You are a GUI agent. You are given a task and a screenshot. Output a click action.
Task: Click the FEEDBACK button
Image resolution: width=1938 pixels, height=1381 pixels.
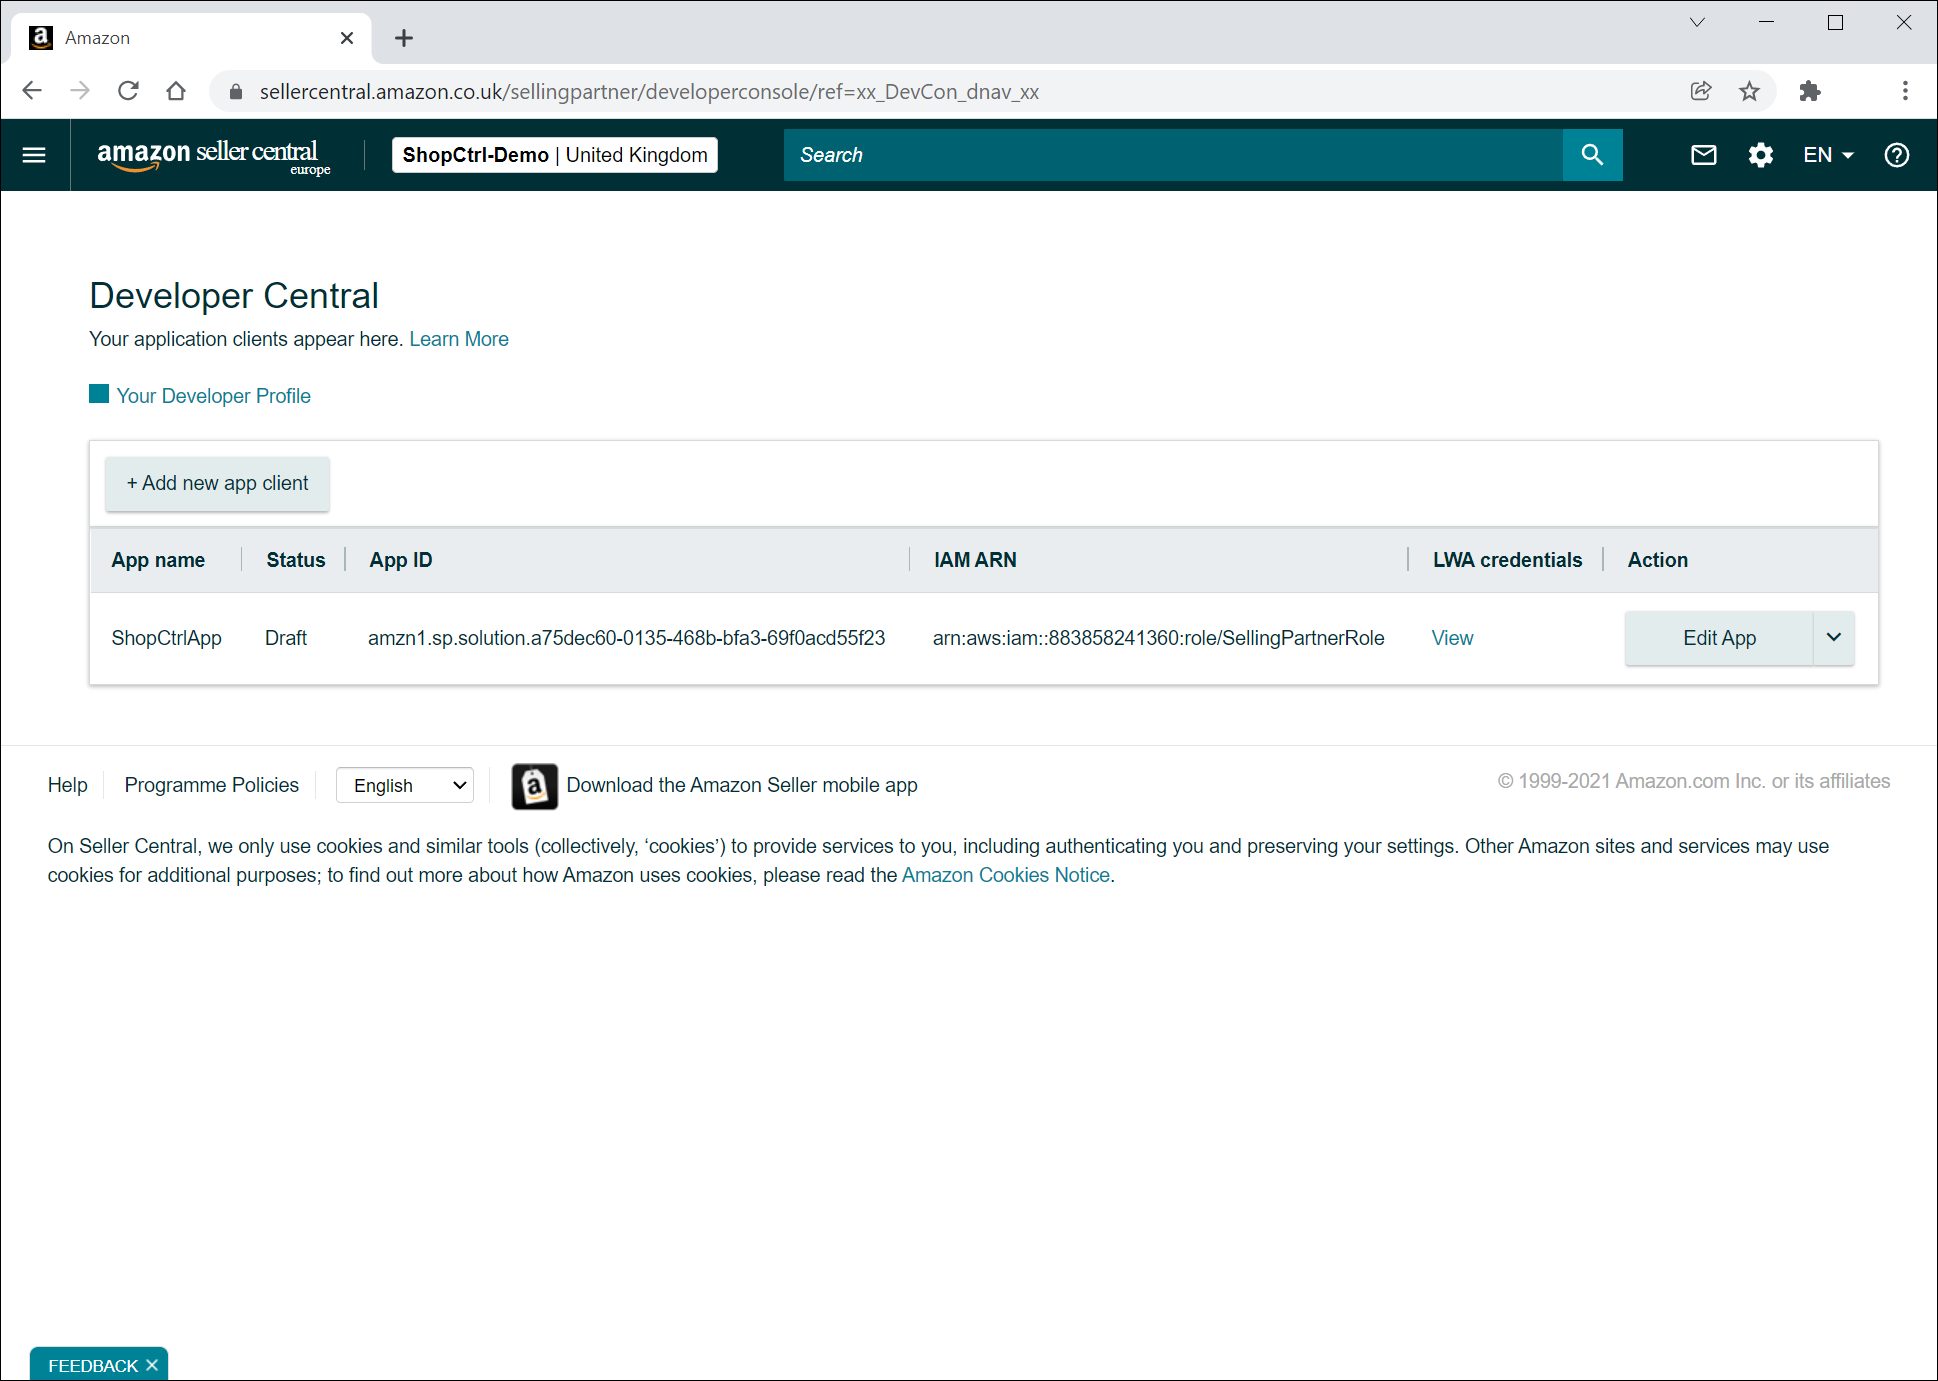coord(93,1365)
